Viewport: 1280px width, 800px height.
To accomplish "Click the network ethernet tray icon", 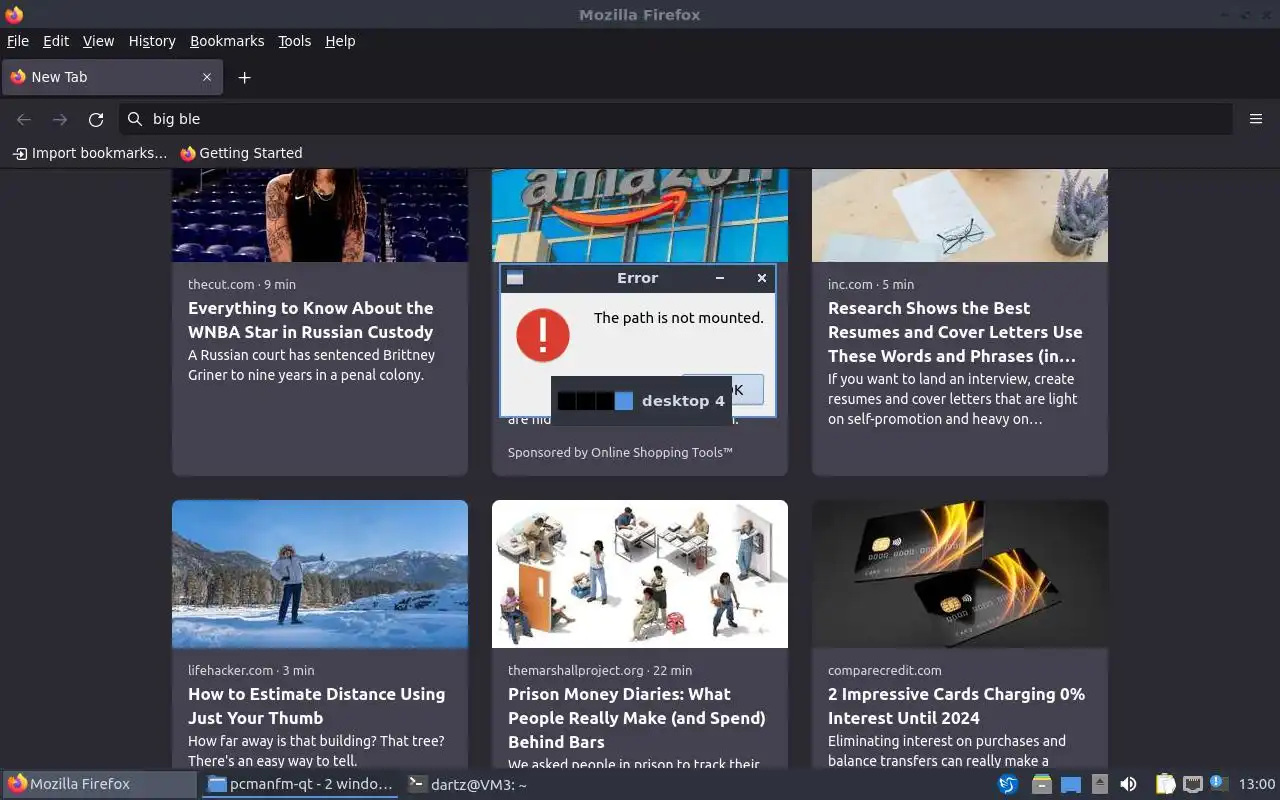I will pos(1192,784).
